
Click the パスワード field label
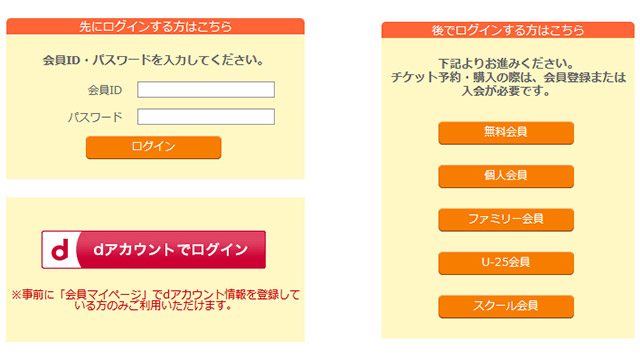click(x=95, y=118)
